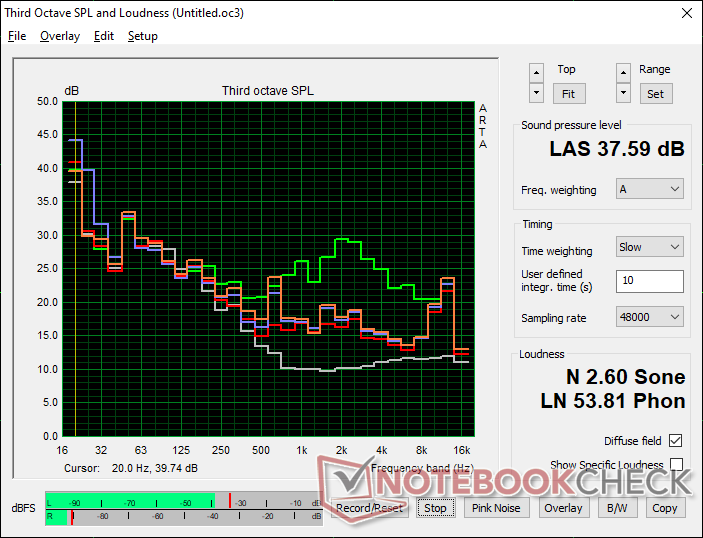Start the Pink Noise generator

[496, 508]
